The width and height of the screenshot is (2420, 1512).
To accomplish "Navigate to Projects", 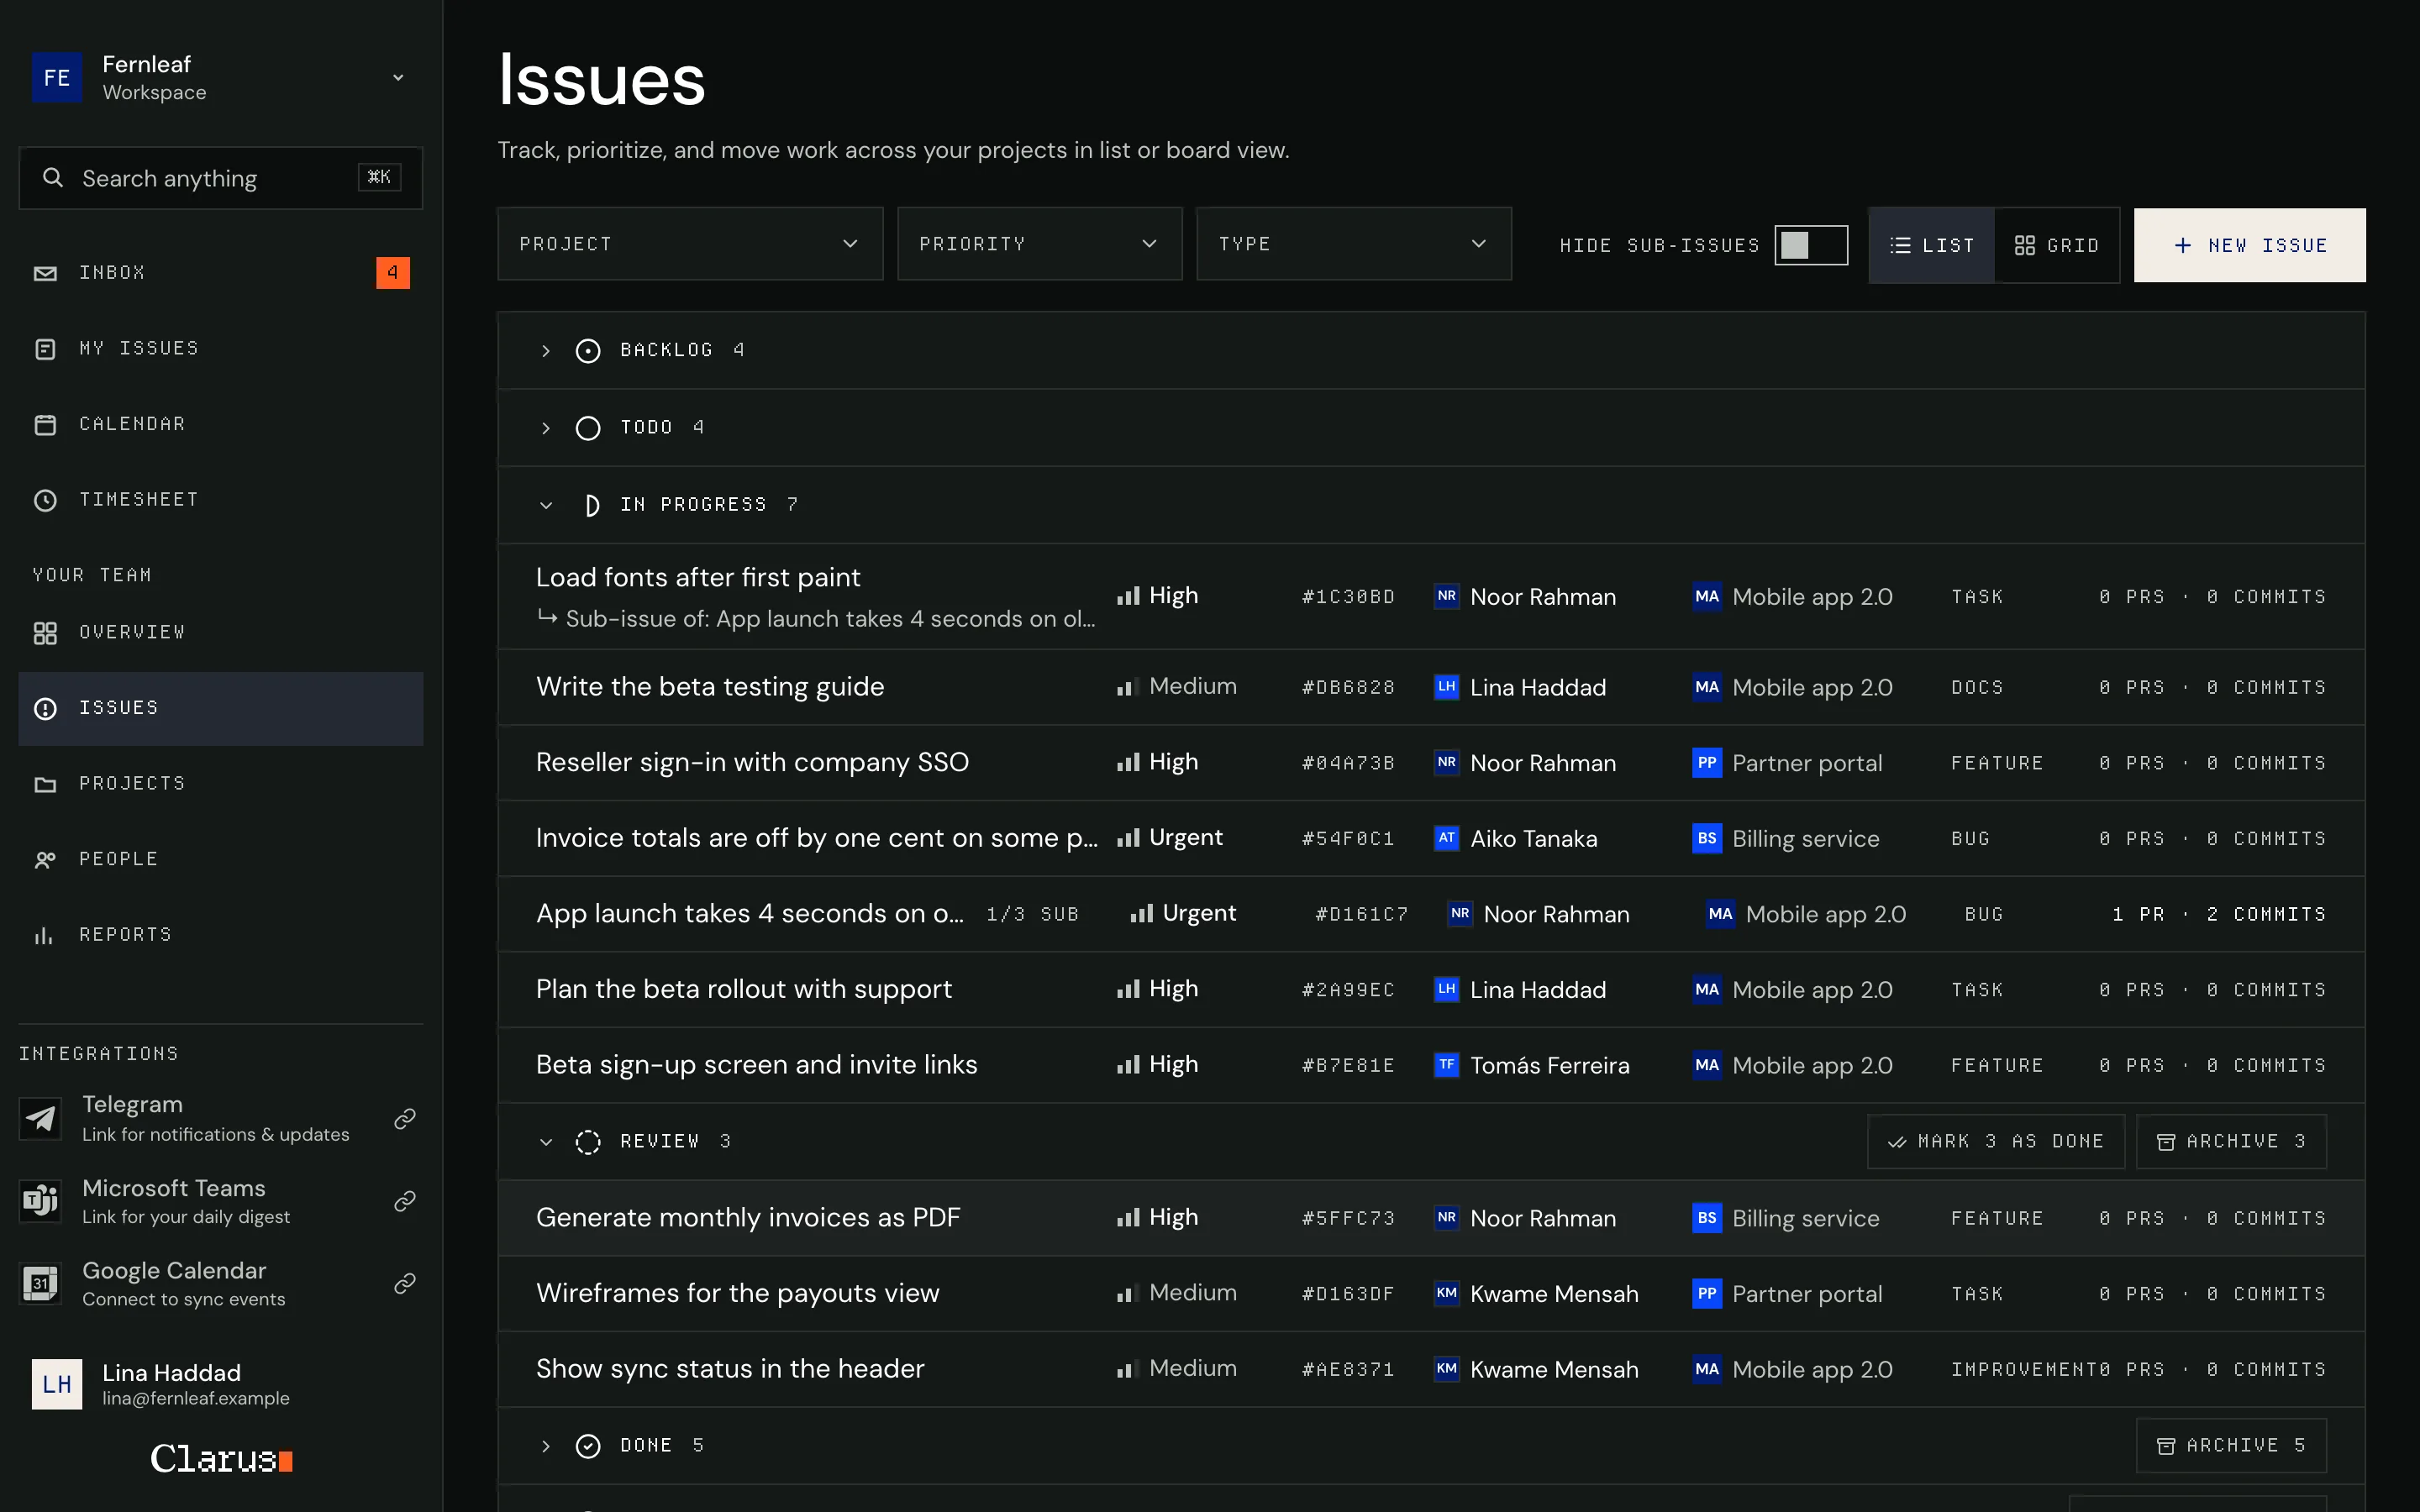I will (221, 783).
